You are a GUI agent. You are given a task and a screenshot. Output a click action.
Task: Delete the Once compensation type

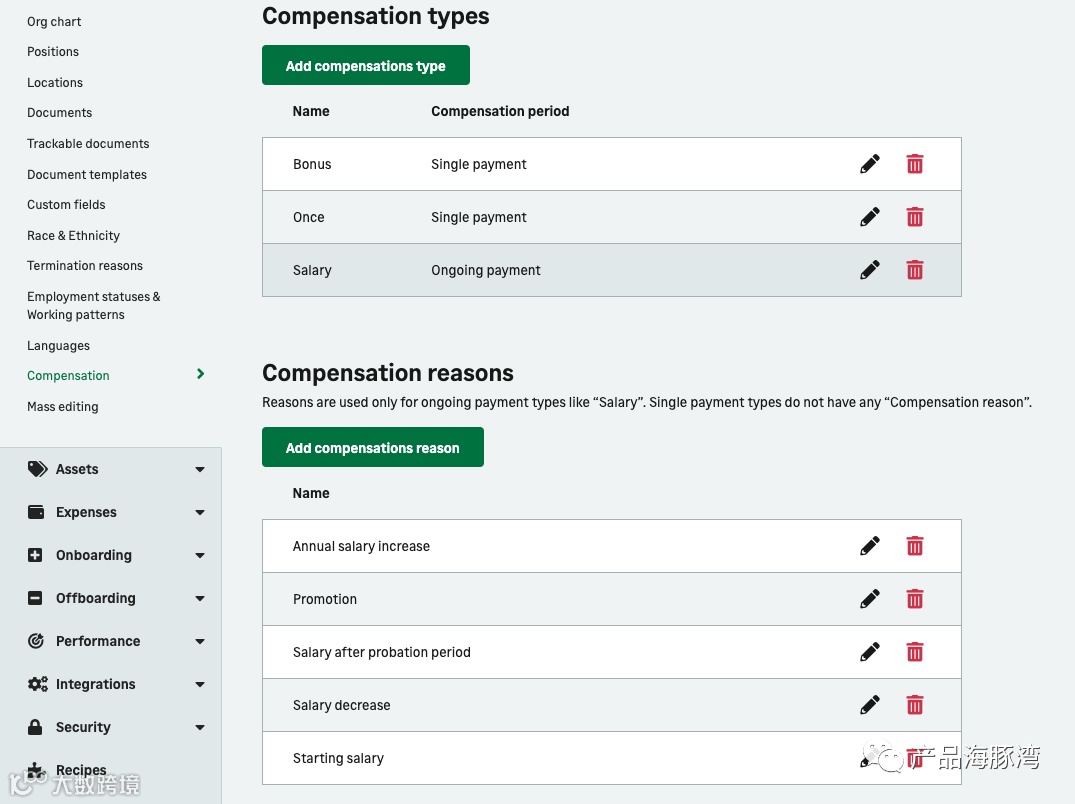pyautogui.click(x=914, y=217)
